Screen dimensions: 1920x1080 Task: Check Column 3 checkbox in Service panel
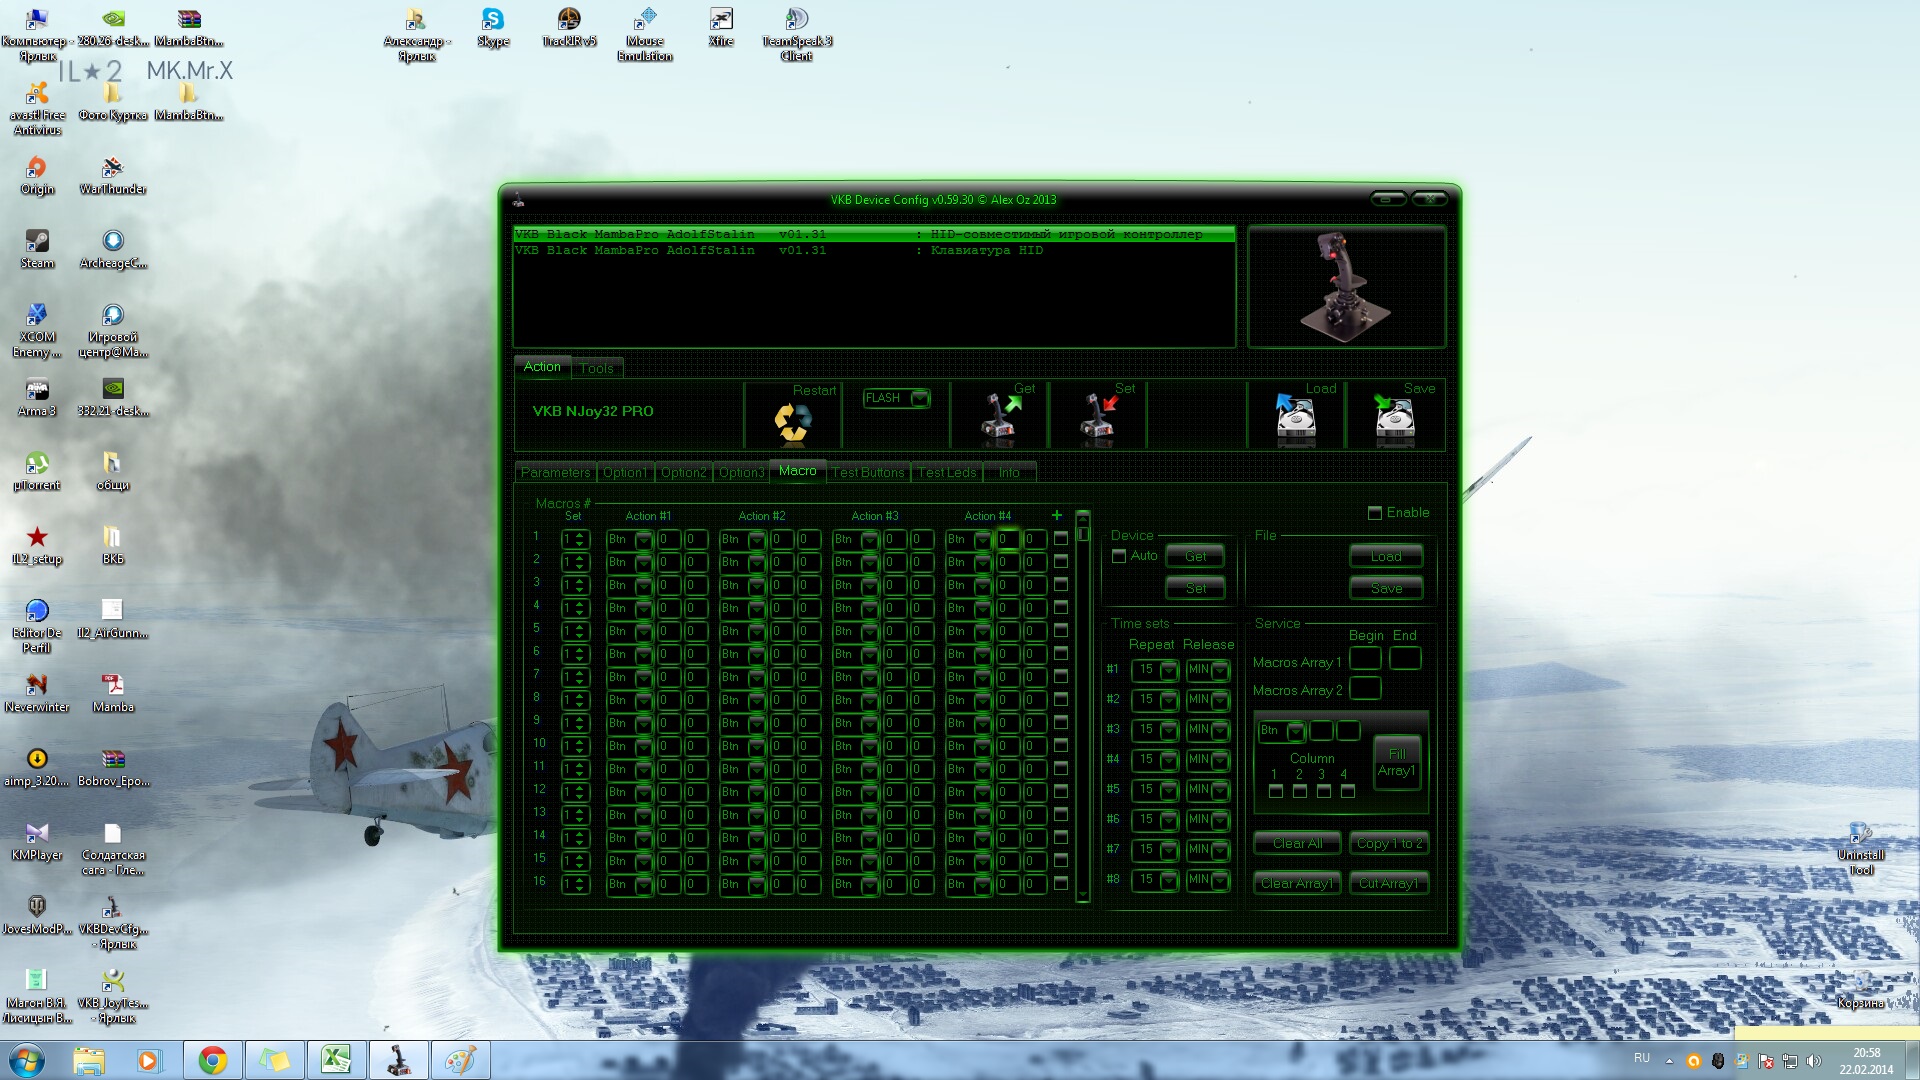pyautogui.click(x=1324, y=791)
